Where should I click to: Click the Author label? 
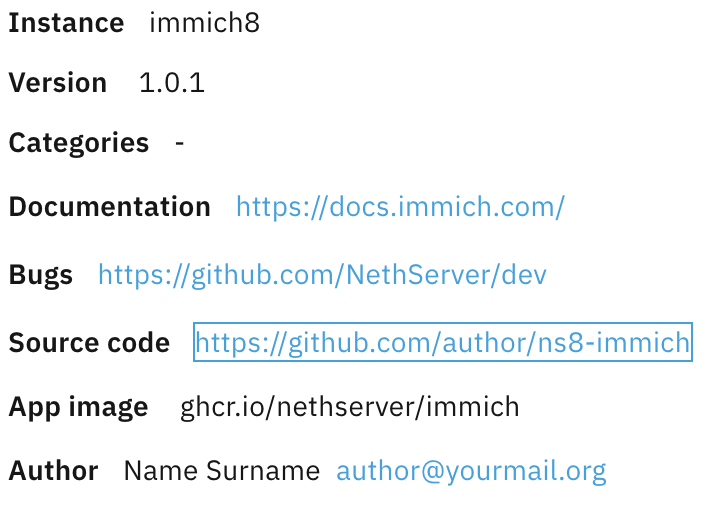[53, 471]
